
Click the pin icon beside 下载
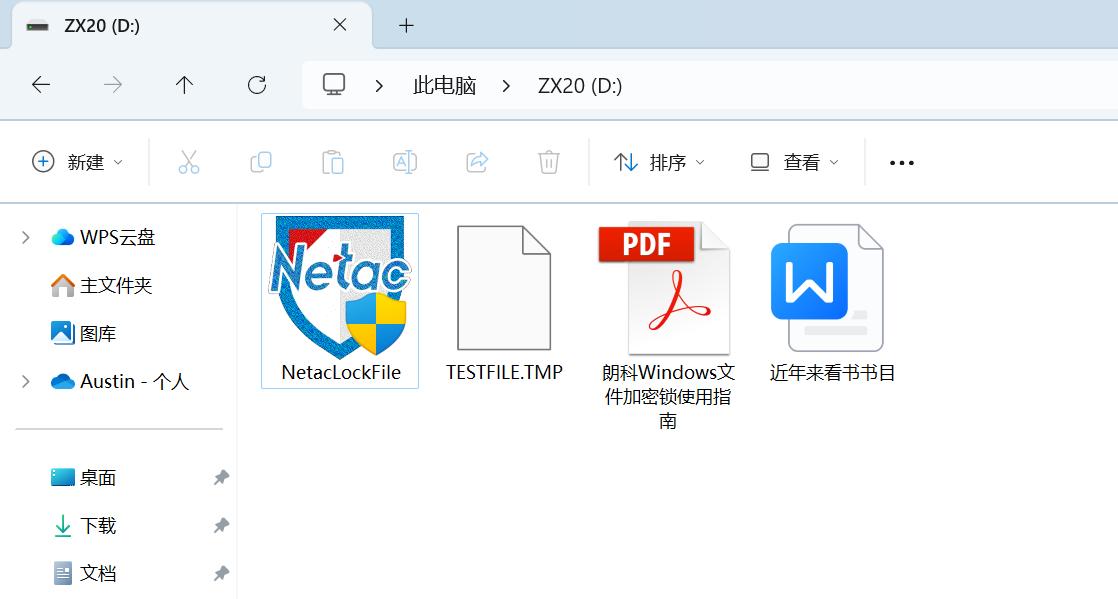point(222,526)
